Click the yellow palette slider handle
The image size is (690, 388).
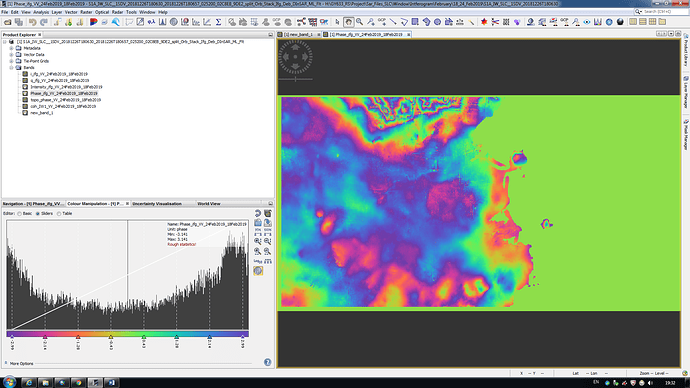coord(111,337)
